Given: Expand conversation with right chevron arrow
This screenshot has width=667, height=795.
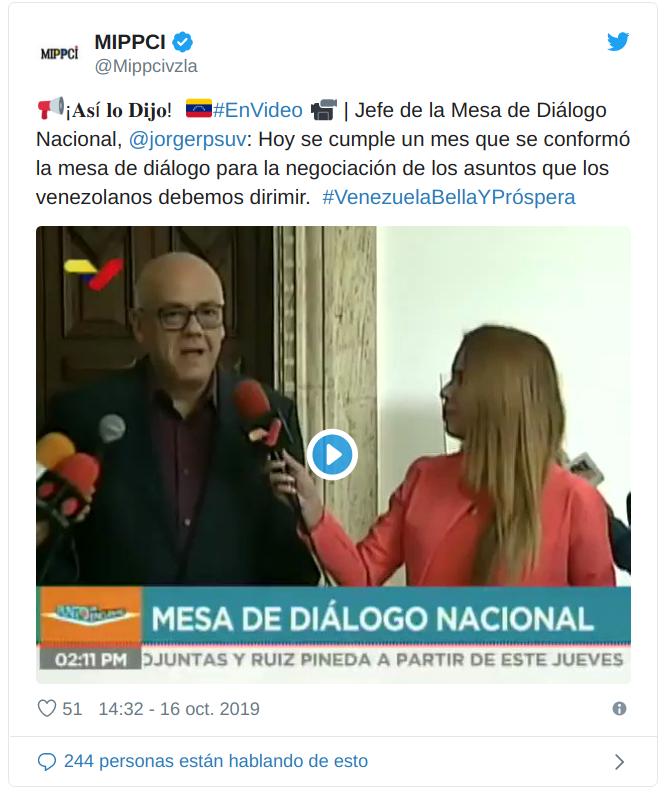Looking at the screenshot, I should tap(619, 762).
